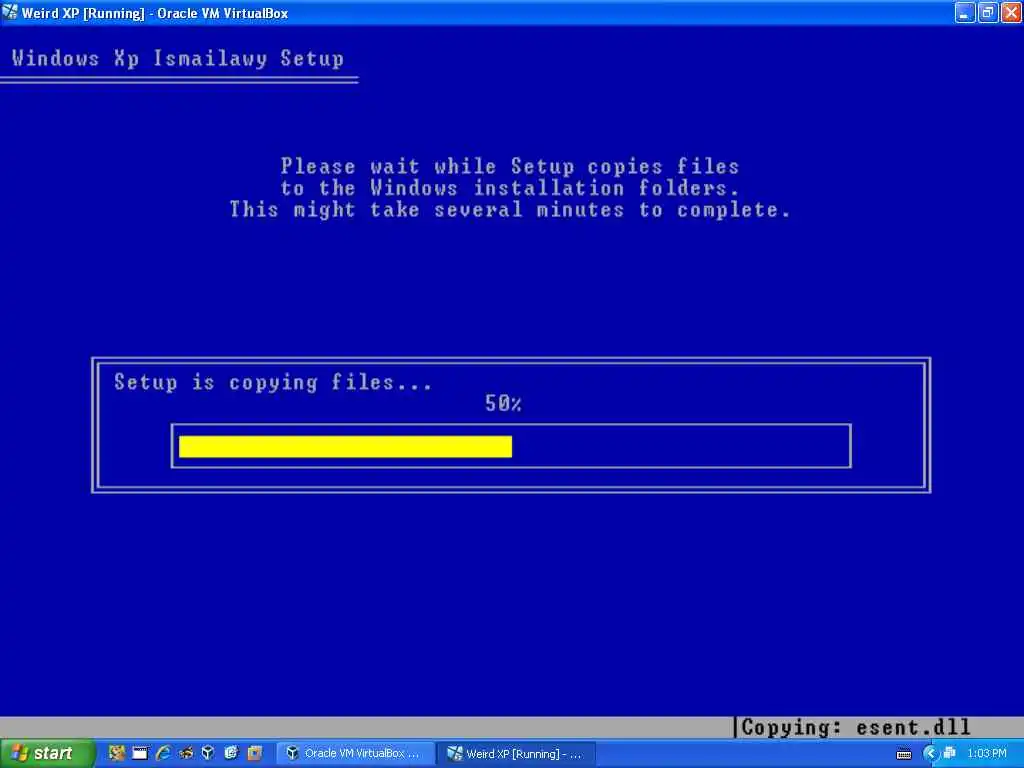Click 'Windows Xp Ismailawy Setup' heading

pyautogui.click(x=178, y=59)
